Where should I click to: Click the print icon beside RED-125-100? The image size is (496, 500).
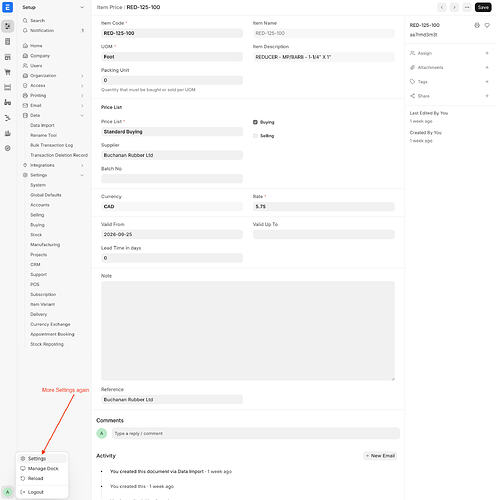(x=477, y=25)
